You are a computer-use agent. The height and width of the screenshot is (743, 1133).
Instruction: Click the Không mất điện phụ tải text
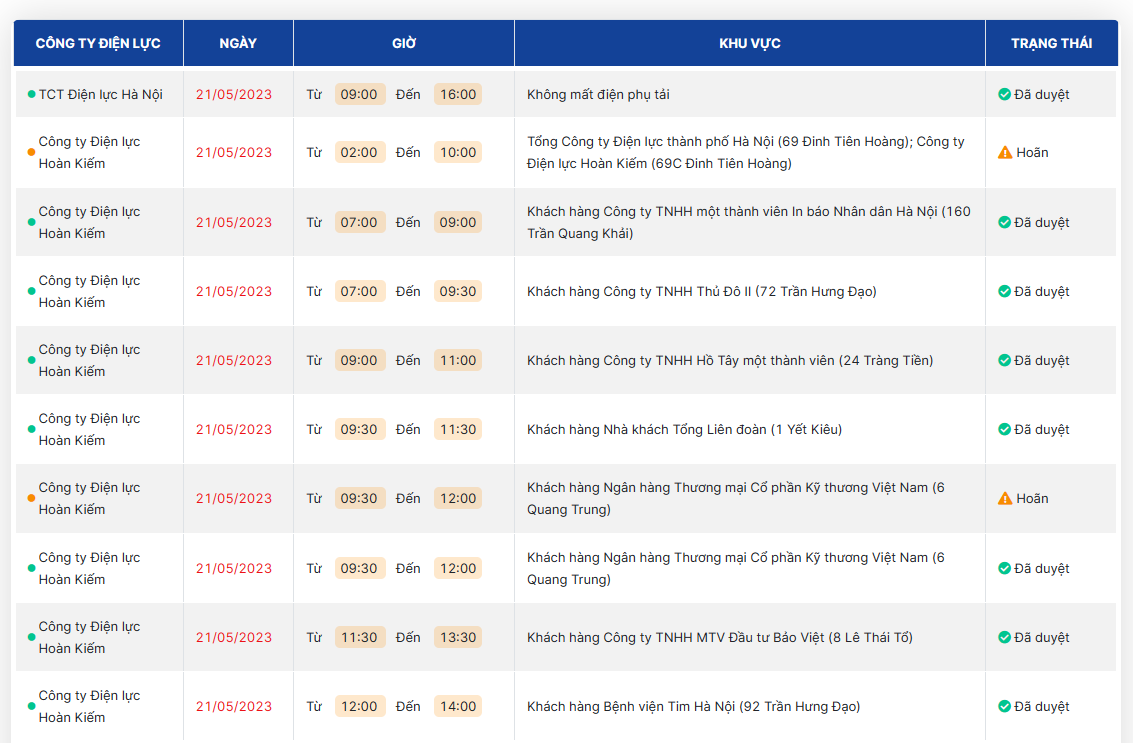click(x=598, y=94)
